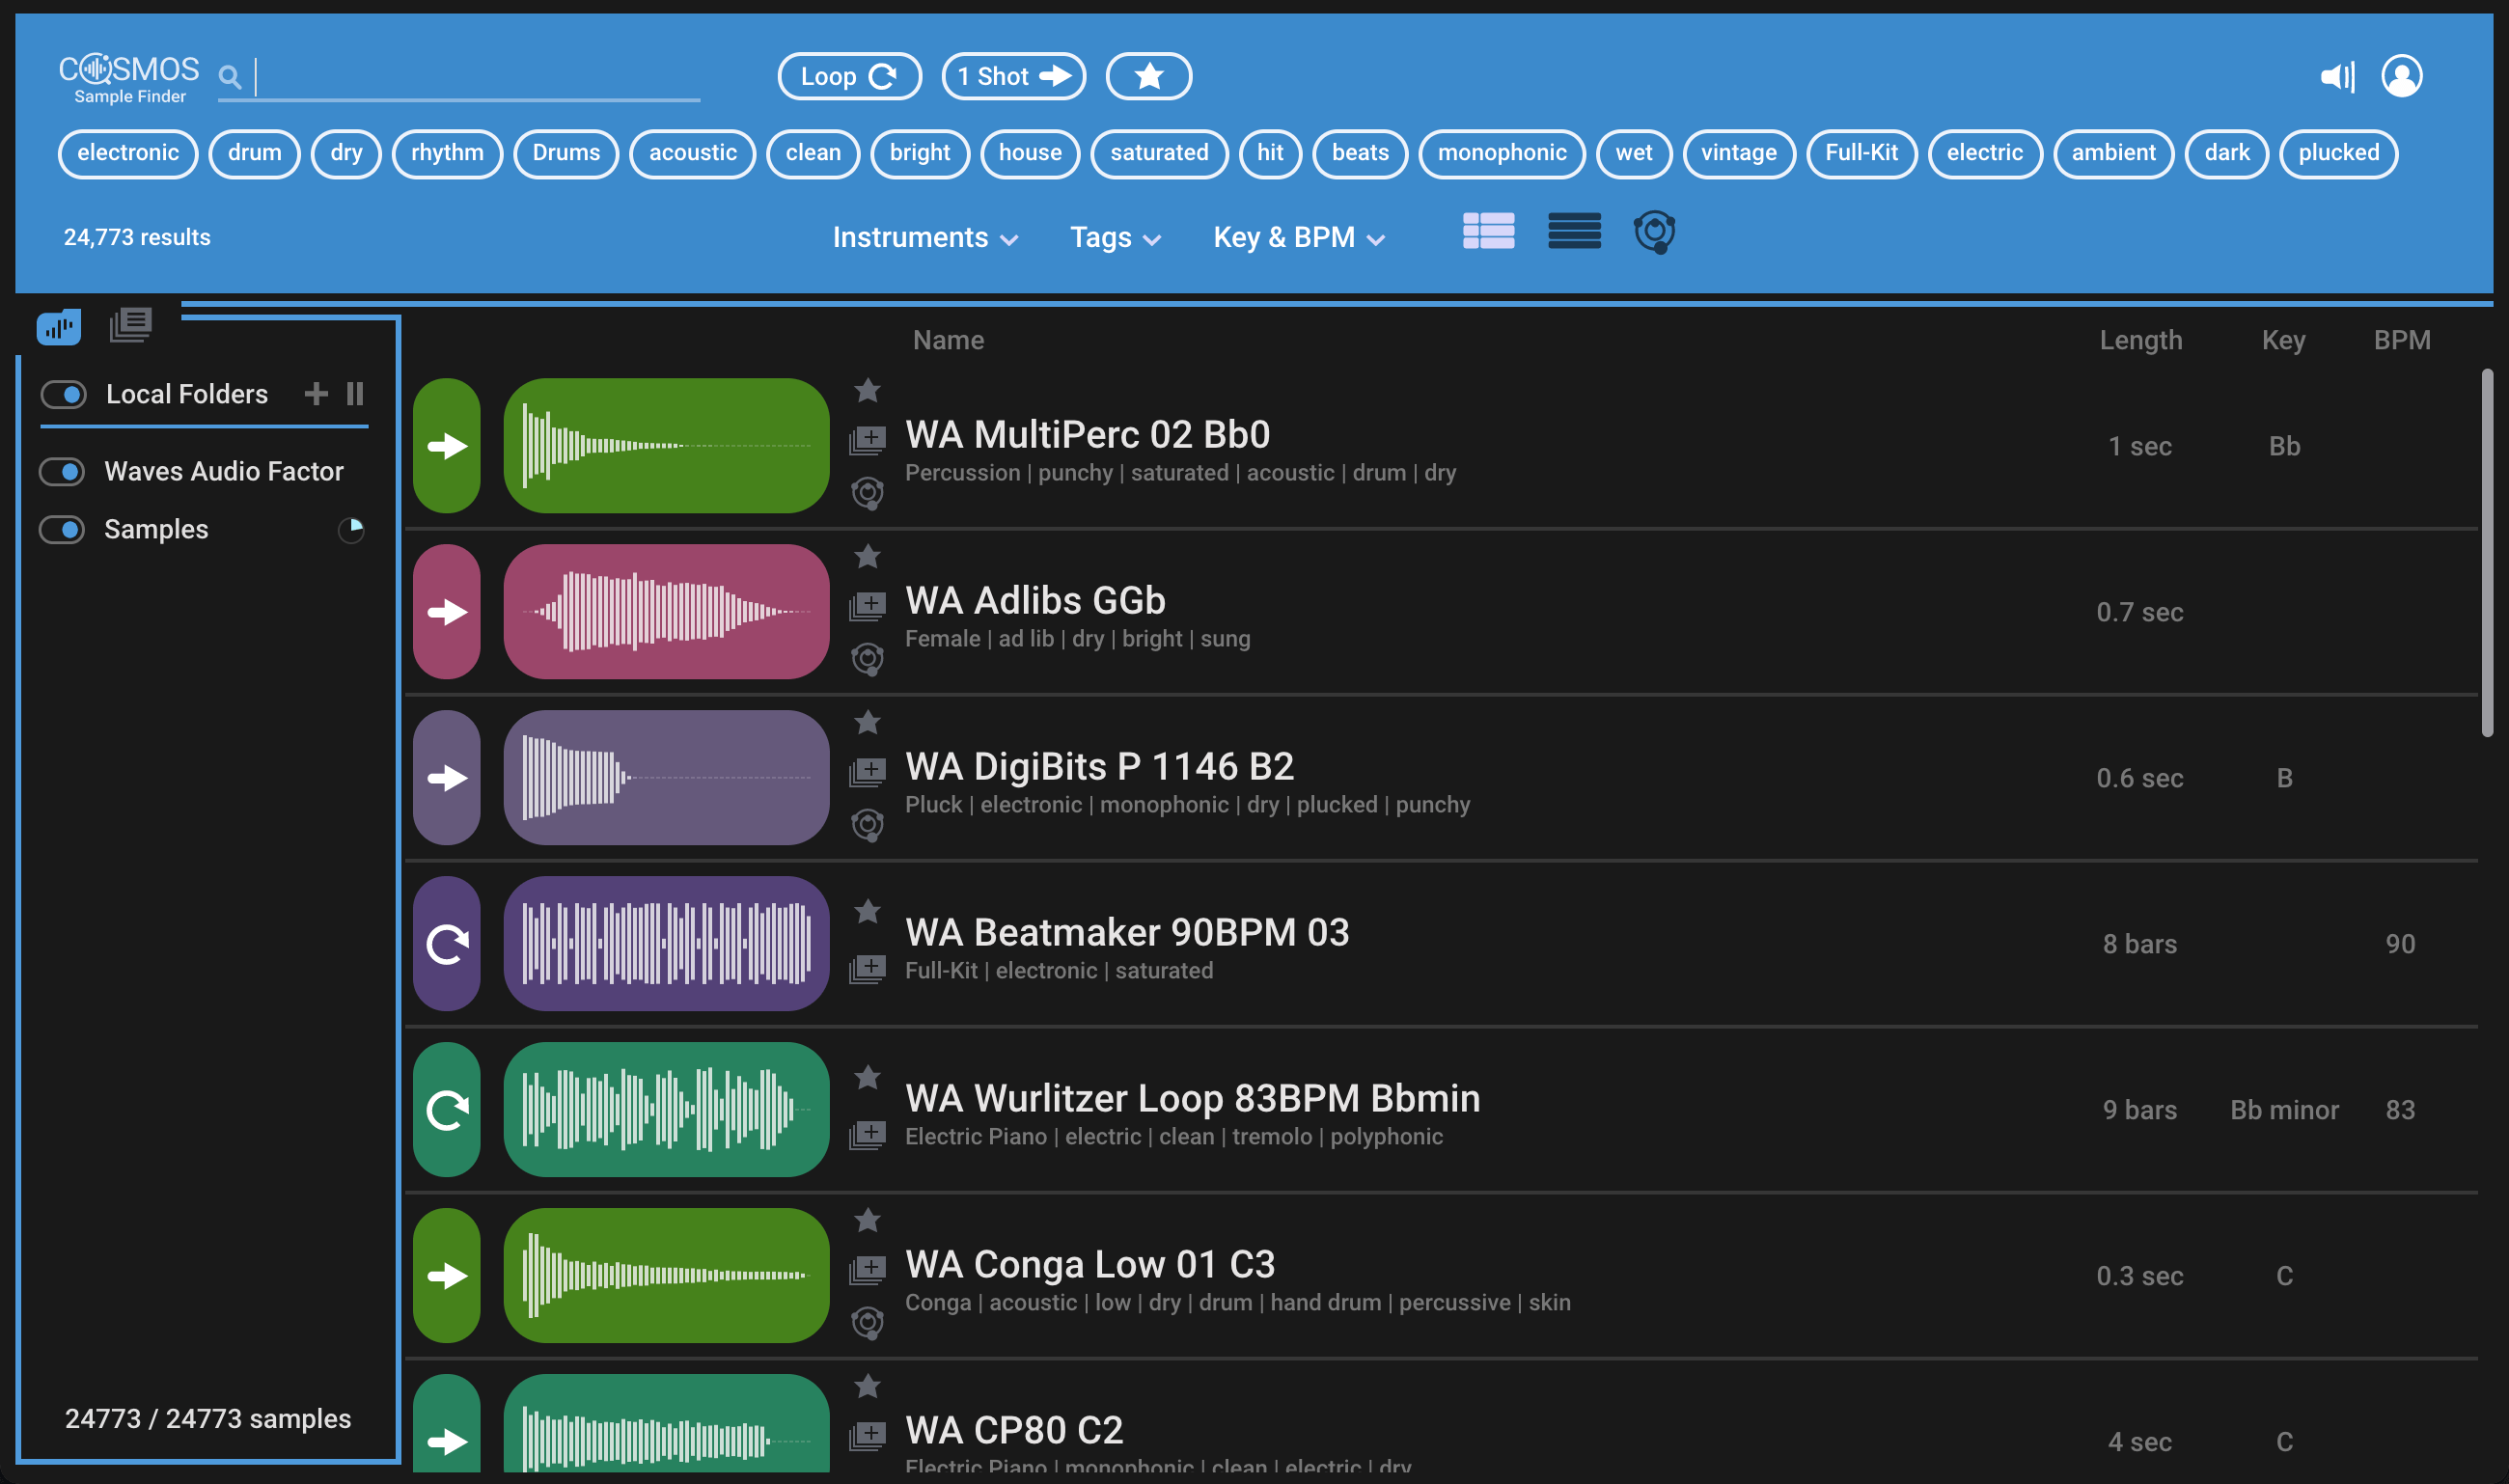Find similar to WA Adlibs GGb
2509x1484 pixels.
pos(867,658)
